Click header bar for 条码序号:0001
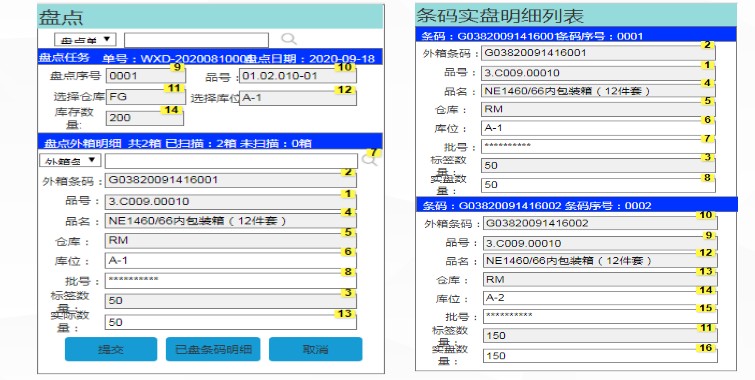 (x=576, y=35)
